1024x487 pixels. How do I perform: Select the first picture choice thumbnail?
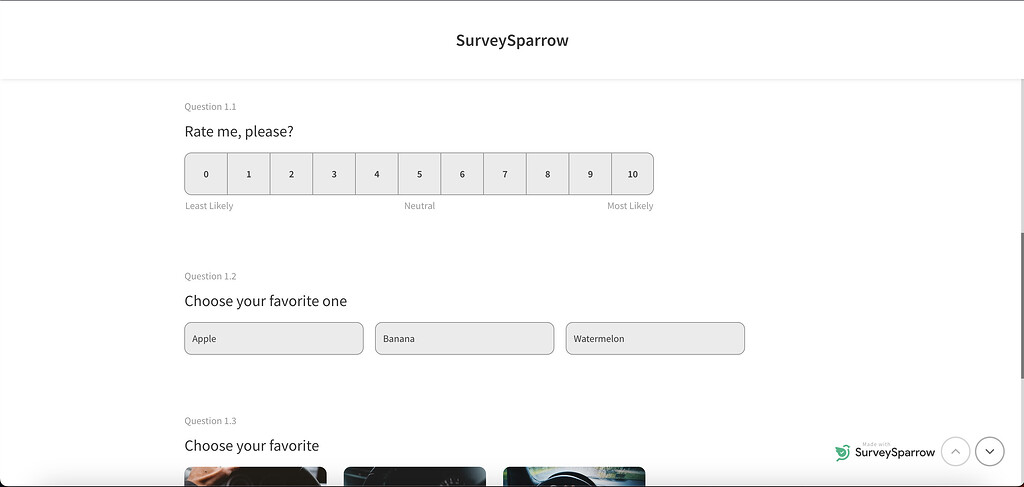click(x=255, y=477)
